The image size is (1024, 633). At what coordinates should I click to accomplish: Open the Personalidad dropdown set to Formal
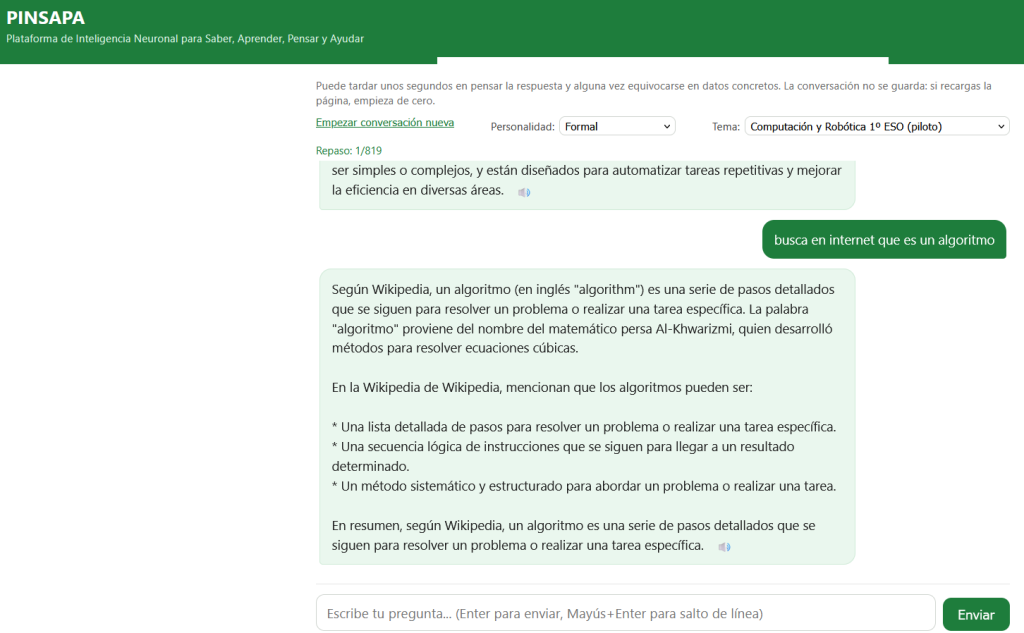click(617, 126)
